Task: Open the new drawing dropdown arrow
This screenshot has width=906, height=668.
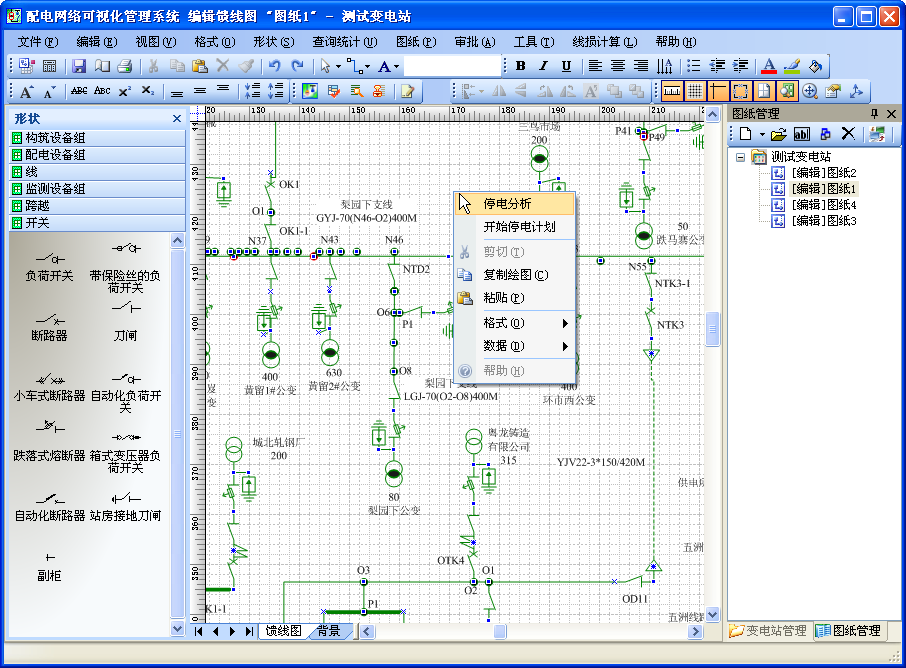Action: (x=762, y=134)
